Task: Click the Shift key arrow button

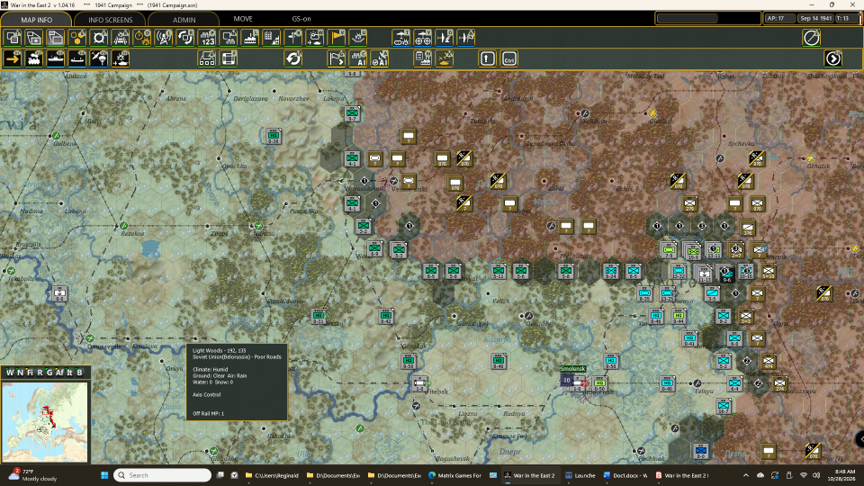Action: (488, 58)
